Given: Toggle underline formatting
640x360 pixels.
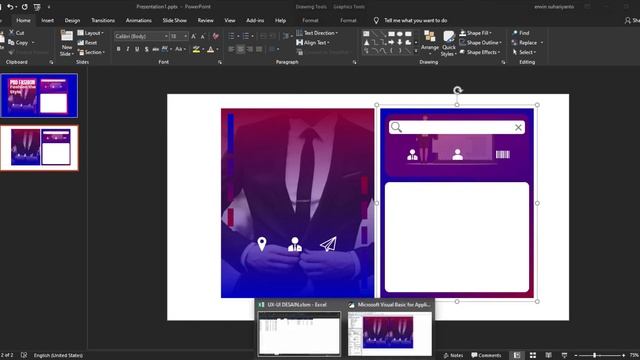Looking at the screenshot, I should 137,49.
